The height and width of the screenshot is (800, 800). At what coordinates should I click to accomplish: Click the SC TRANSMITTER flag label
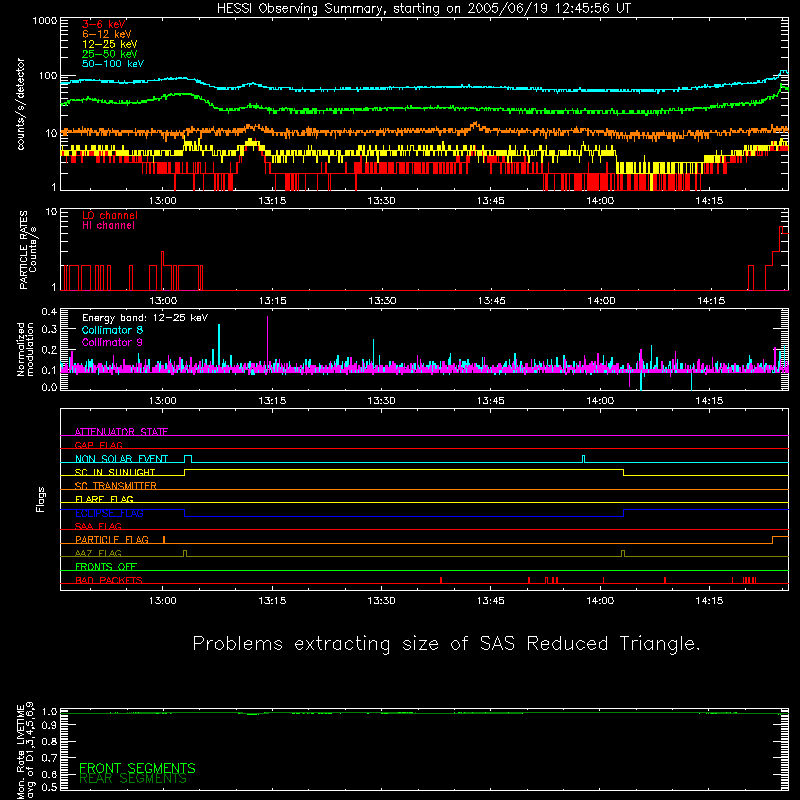pyautogui.click(x=116, y=486)
